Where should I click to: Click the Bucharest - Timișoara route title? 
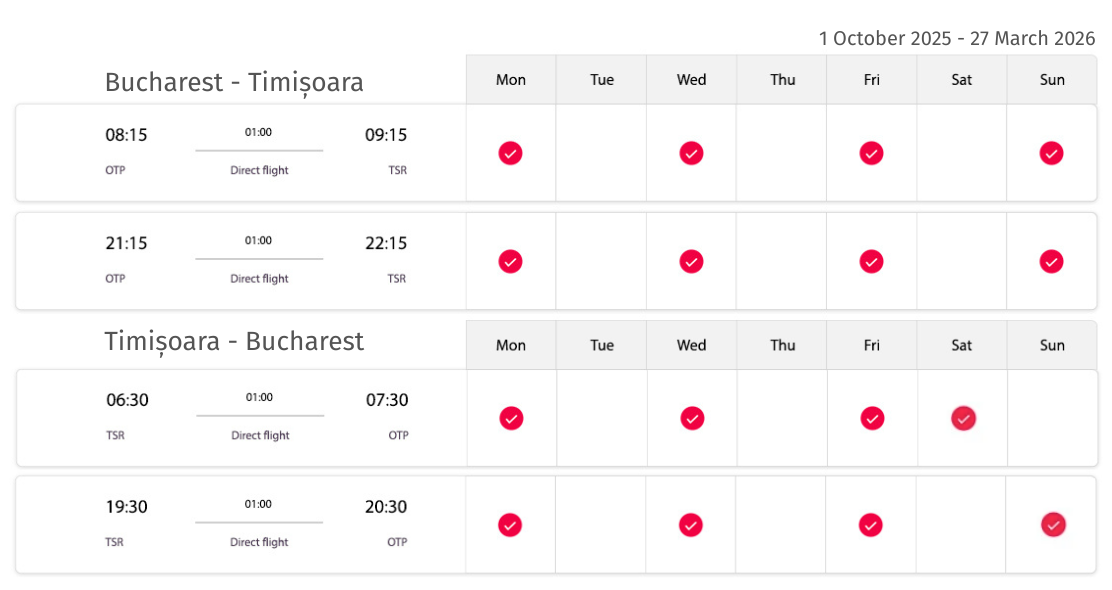234,83
